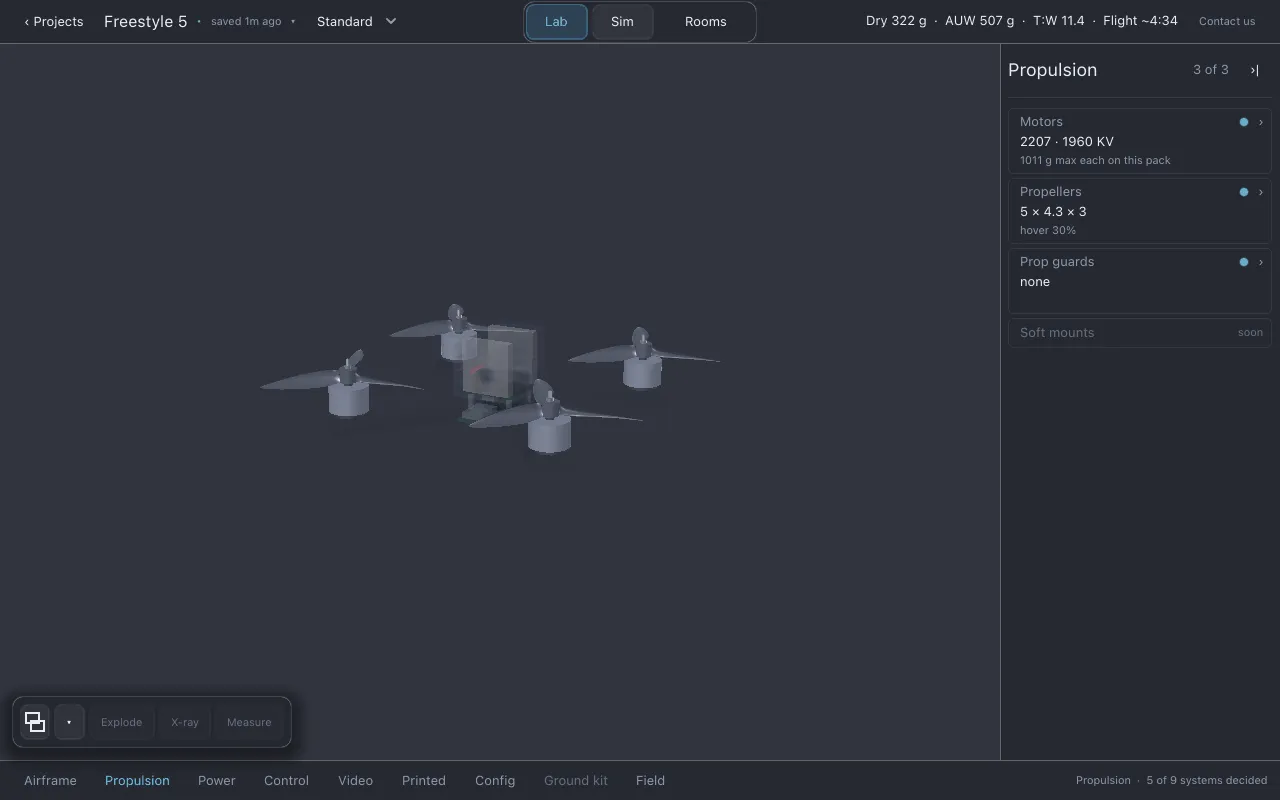Open the Field tab
Image resolution: width=1280 pixels, height=800 pixels.
[x=650, y=780]
